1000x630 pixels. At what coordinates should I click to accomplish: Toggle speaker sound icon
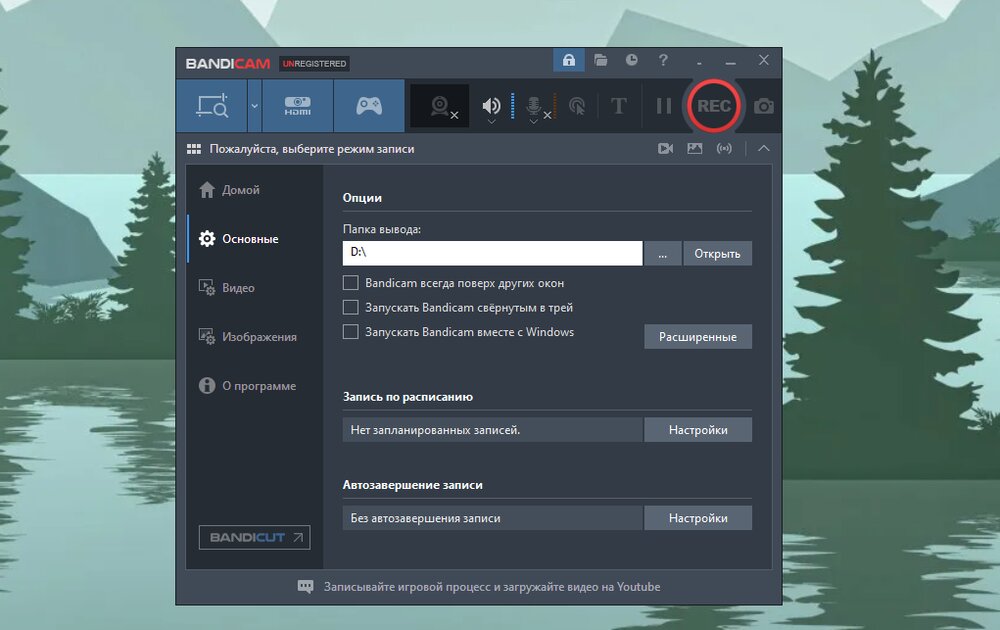[x=491, y=105]
